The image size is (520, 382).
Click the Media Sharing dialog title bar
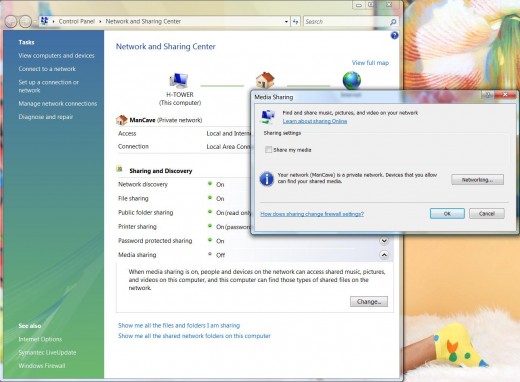(367, 97)
